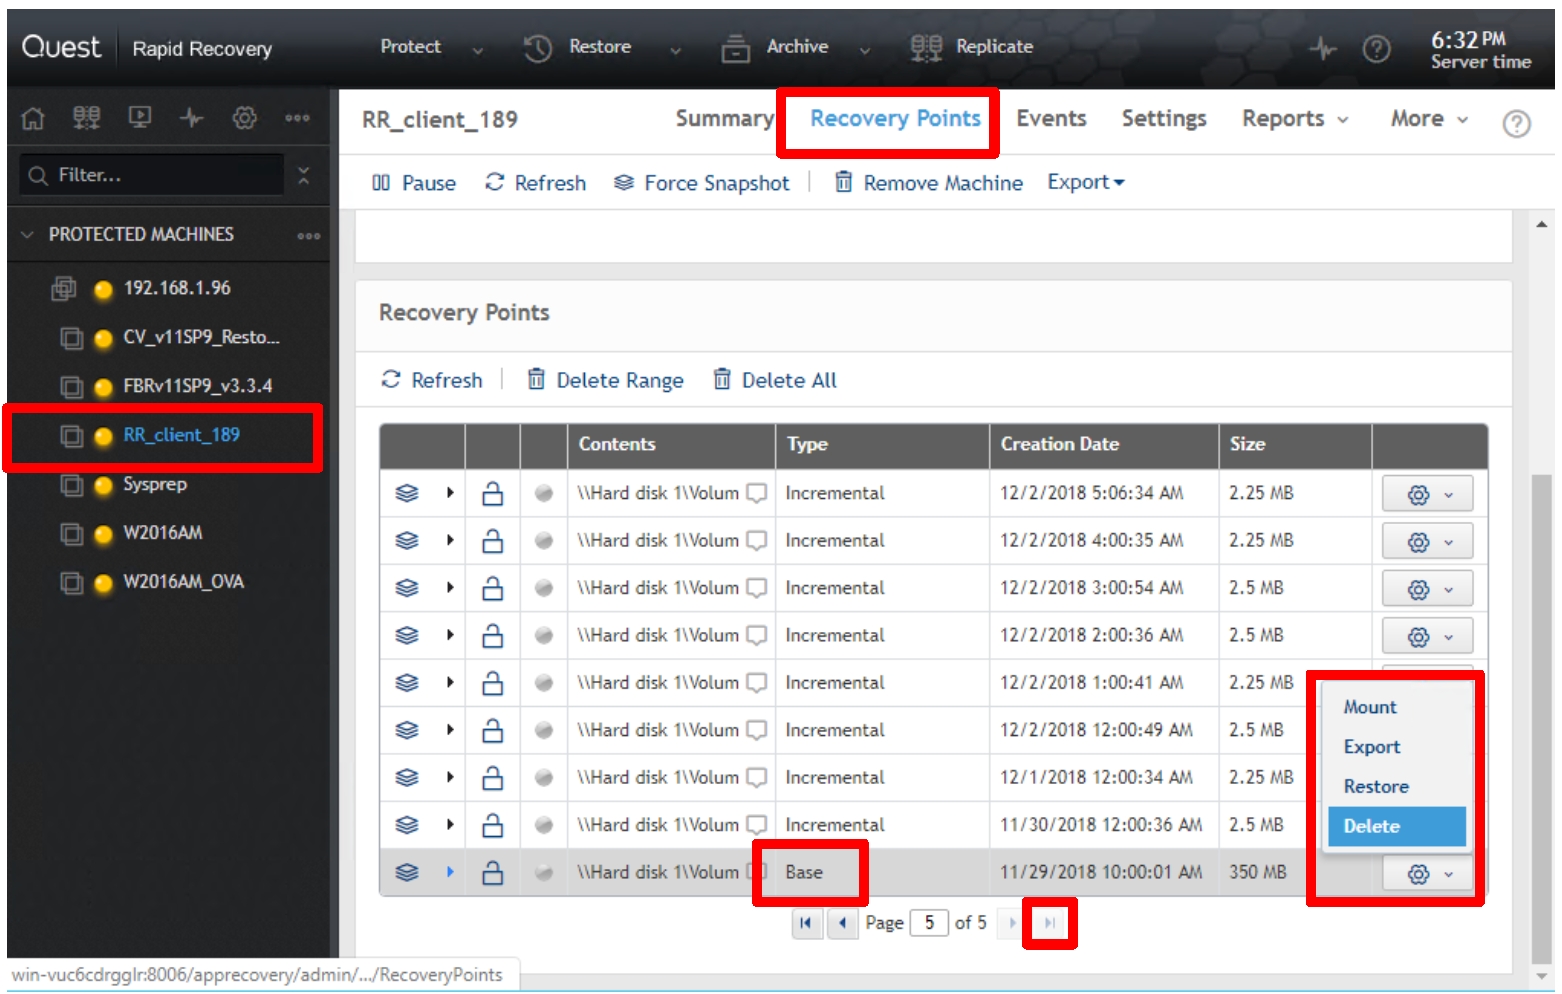Open Protected Machines ellipsis menu
This screenshot has width=1562, height=994.
pos(308,236)
